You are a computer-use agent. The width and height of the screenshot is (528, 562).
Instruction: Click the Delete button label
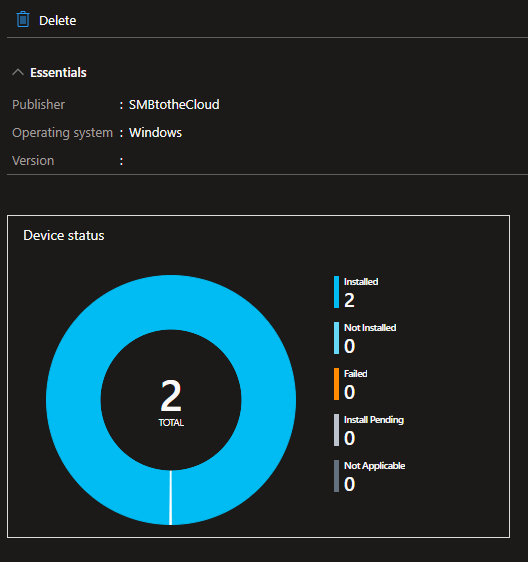tap(57, 20)
